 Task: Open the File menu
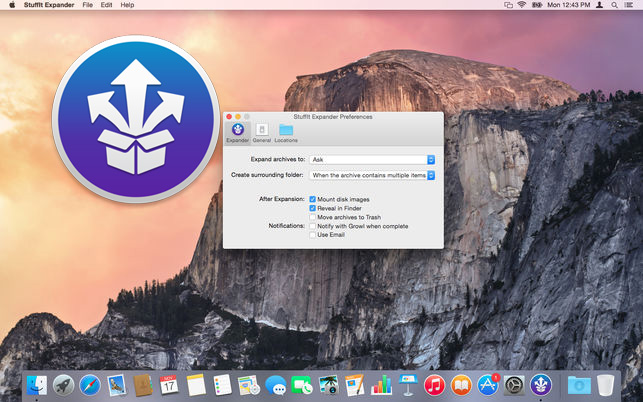coord(87,5)
